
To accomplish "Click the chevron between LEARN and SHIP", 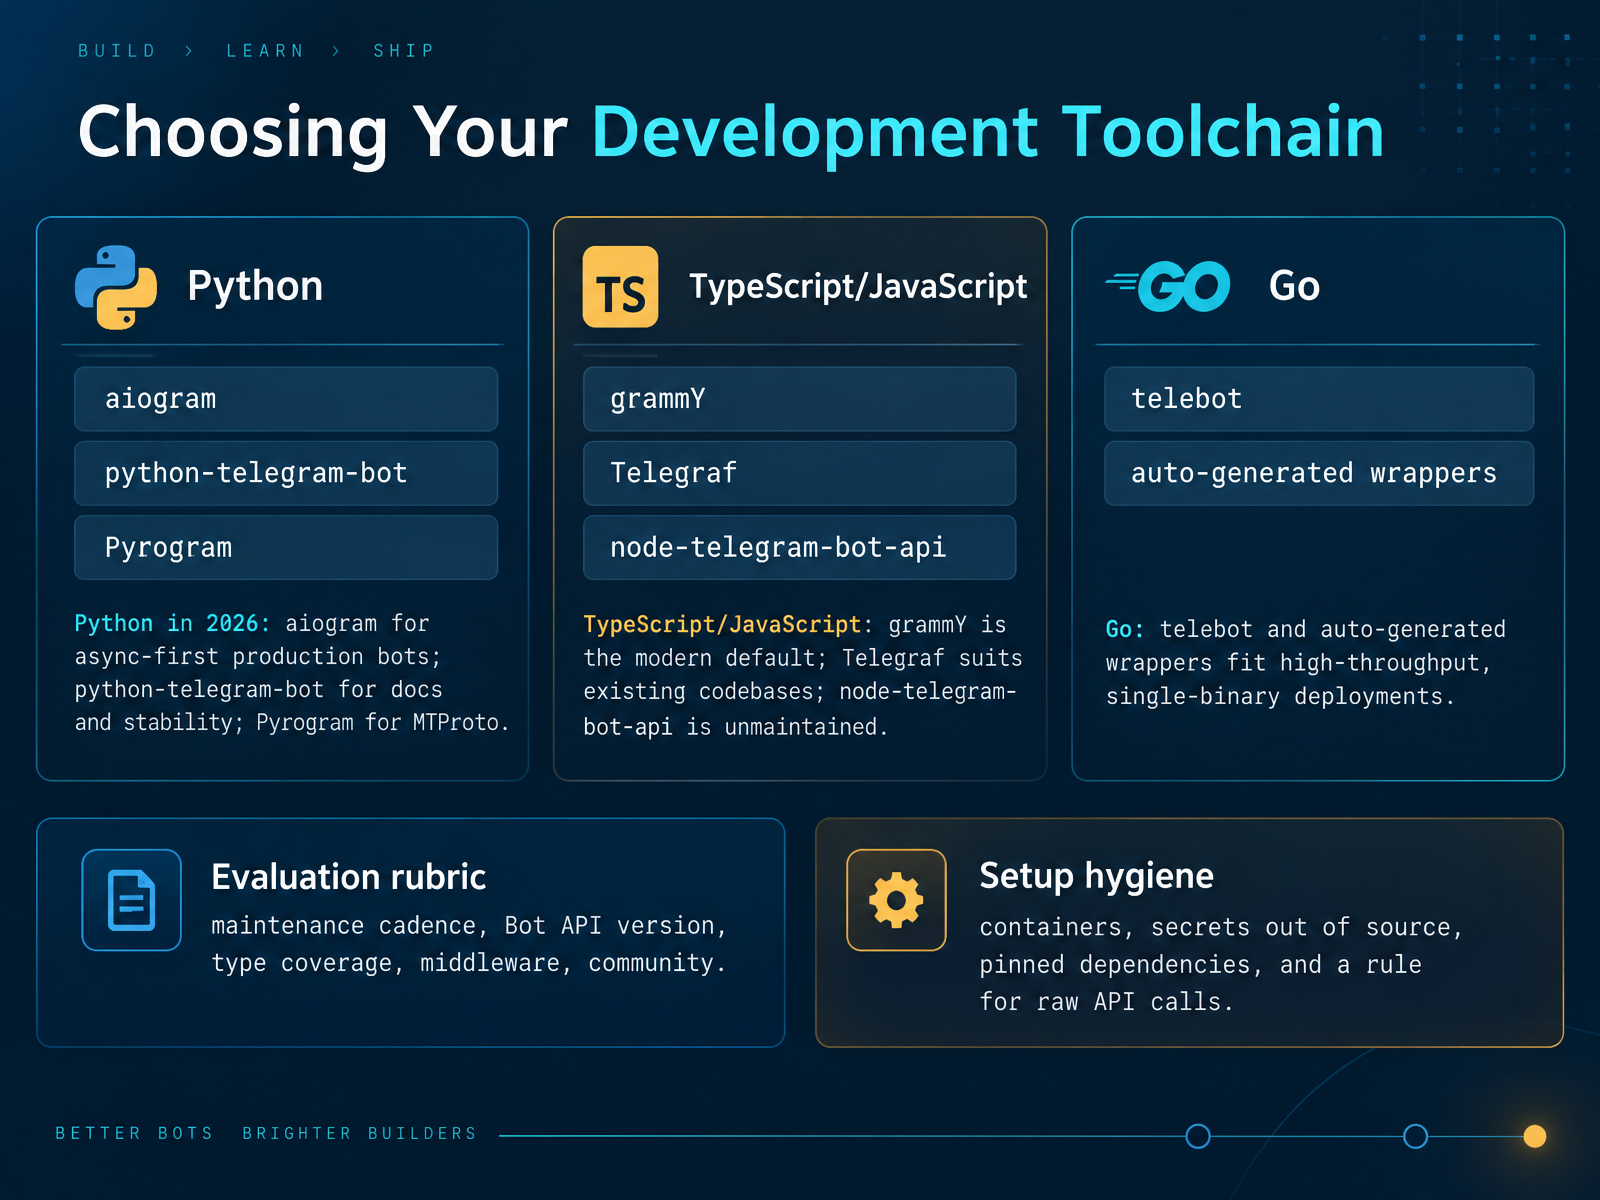I will [x=336, y=51].
